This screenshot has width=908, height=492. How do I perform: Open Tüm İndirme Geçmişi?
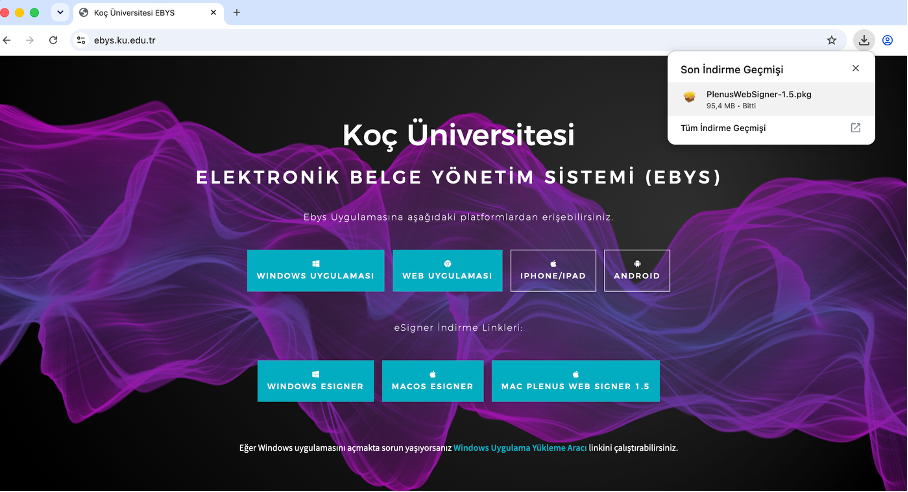click(x=771, y=128)
